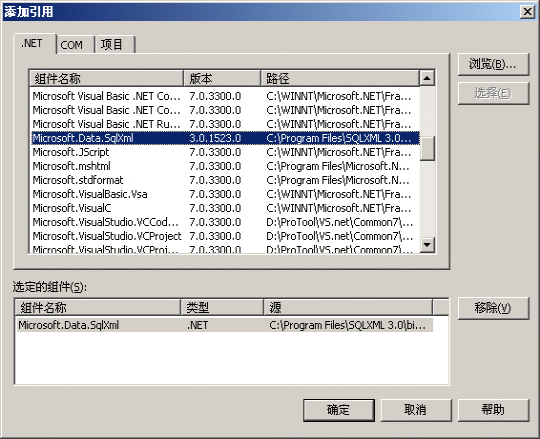The width and height of the screenshot is (540, 439).
Task: Select Microsoft.stdformat component row
Action: pos(225,180)
